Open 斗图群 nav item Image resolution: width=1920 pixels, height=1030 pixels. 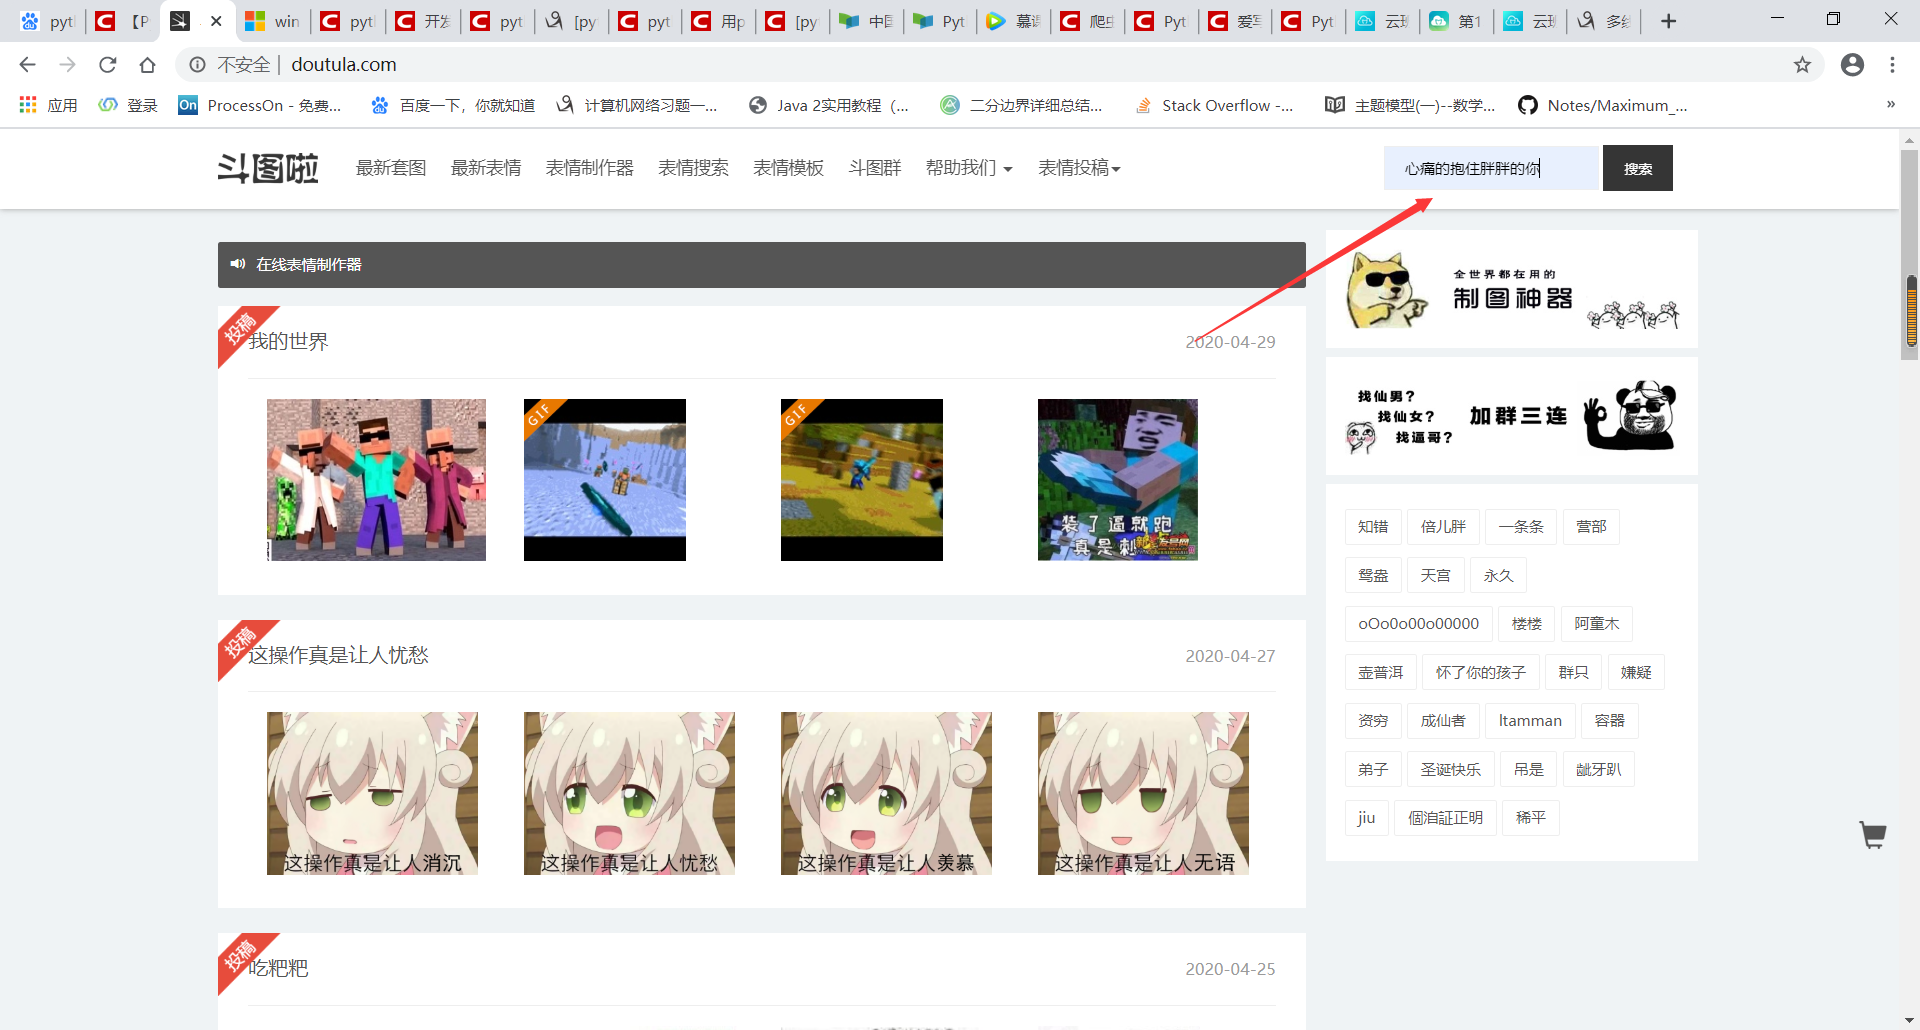coord(875,168)
